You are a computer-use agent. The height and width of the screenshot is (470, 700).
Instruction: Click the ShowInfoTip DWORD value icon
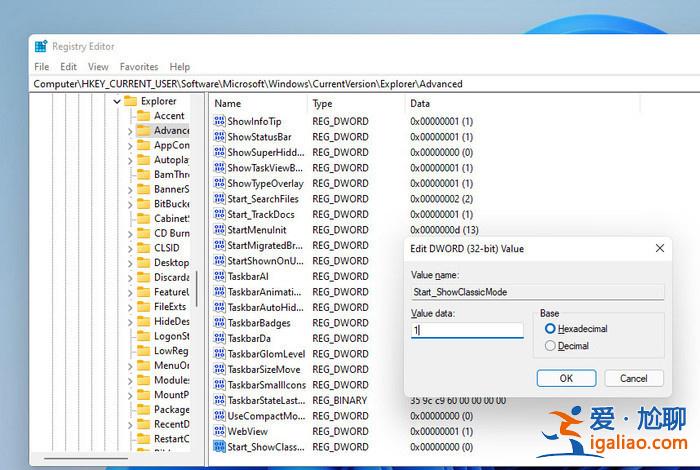pyautogui.click(x=219, y=122)
